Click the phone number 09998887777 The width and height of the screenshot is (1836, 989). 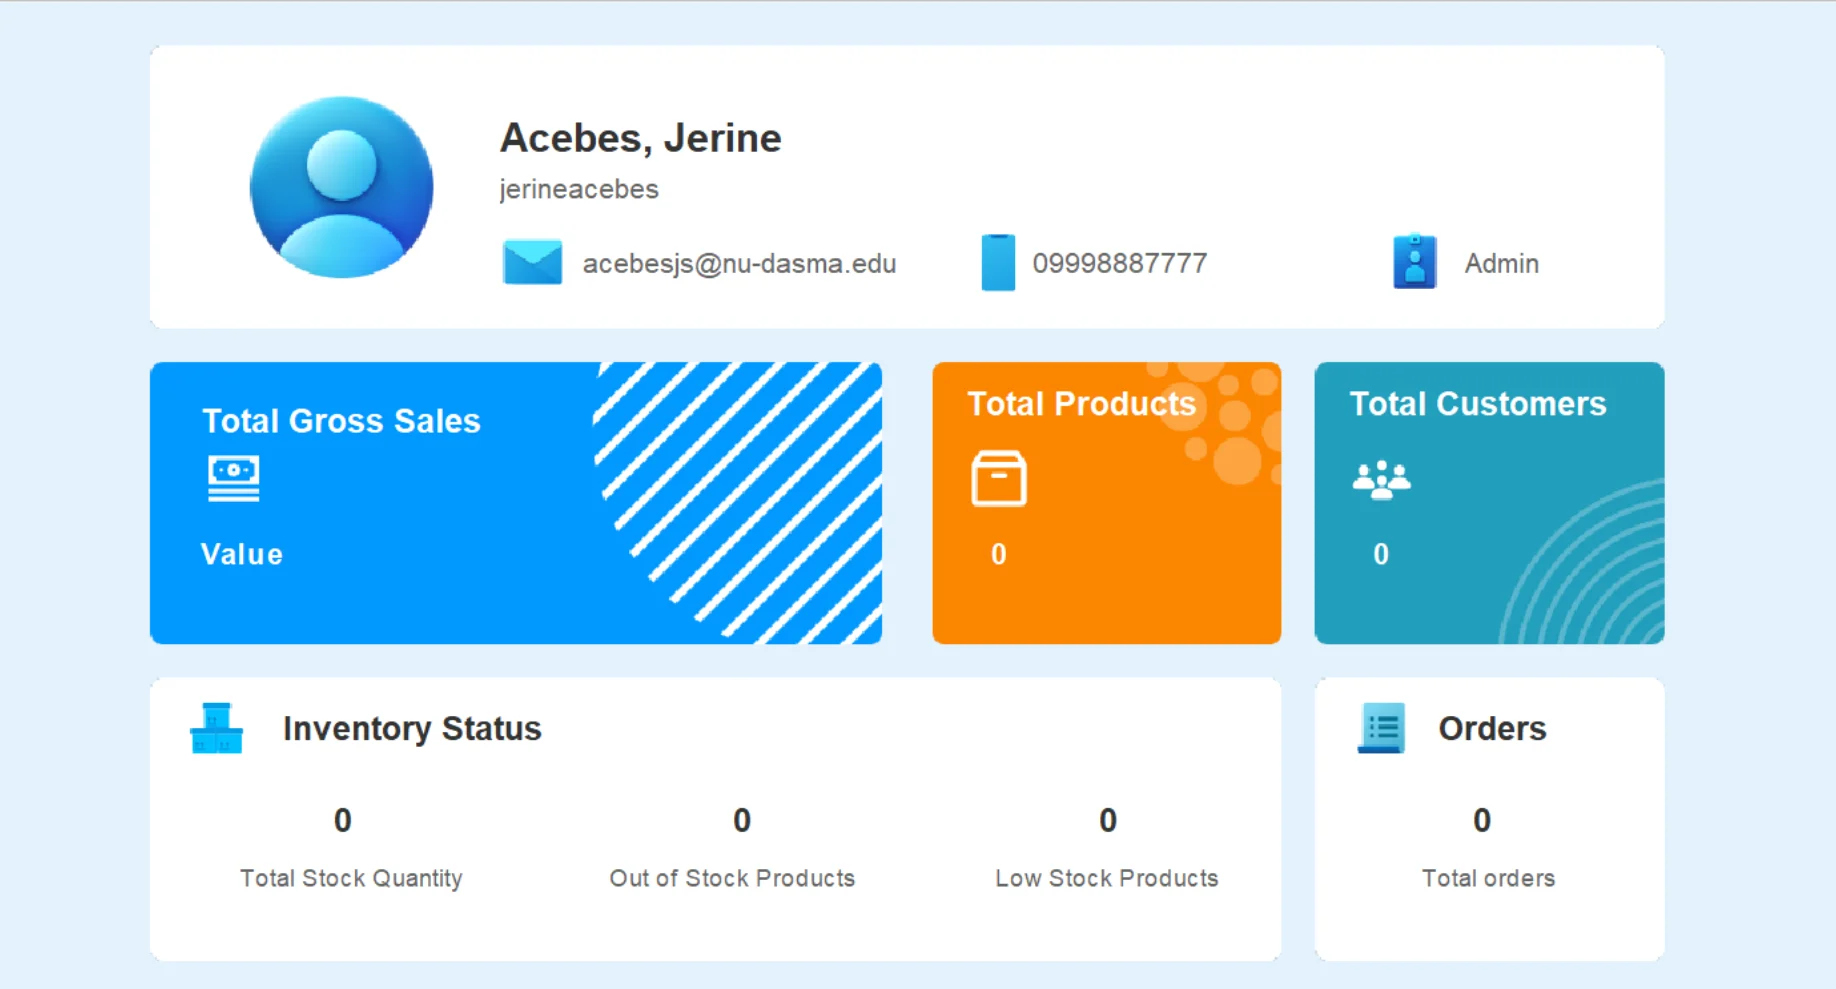1120,264
